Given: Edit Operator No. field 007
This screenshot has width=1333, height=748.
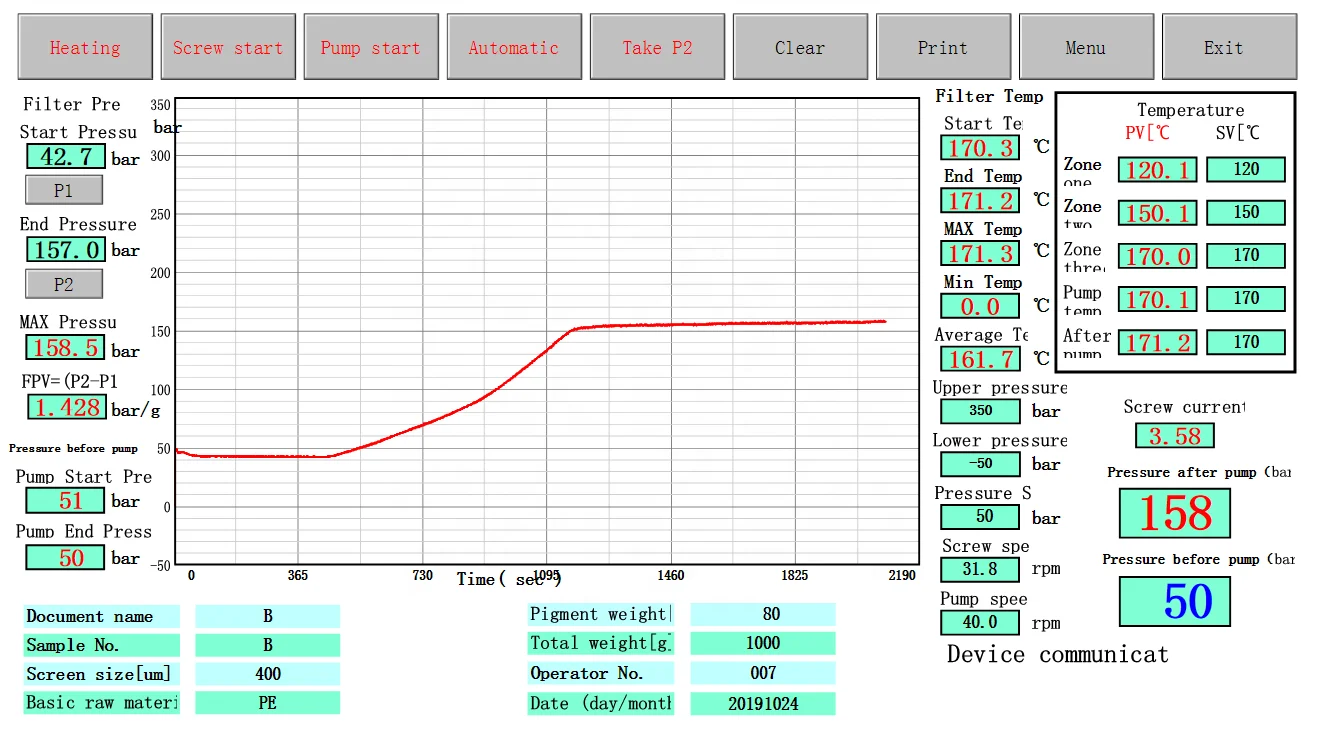Looking at the screenshot, I should 763,673.
